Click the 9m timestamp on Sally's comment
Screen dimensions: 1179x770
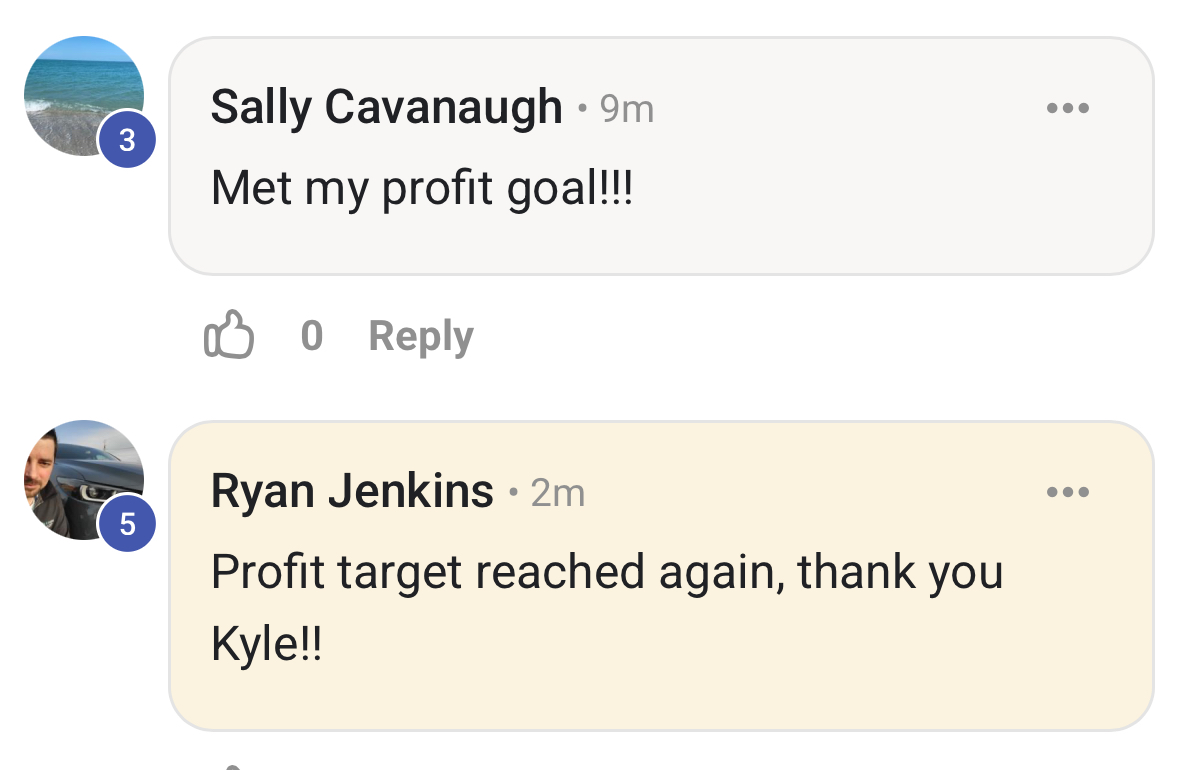(x=627, y=109)
